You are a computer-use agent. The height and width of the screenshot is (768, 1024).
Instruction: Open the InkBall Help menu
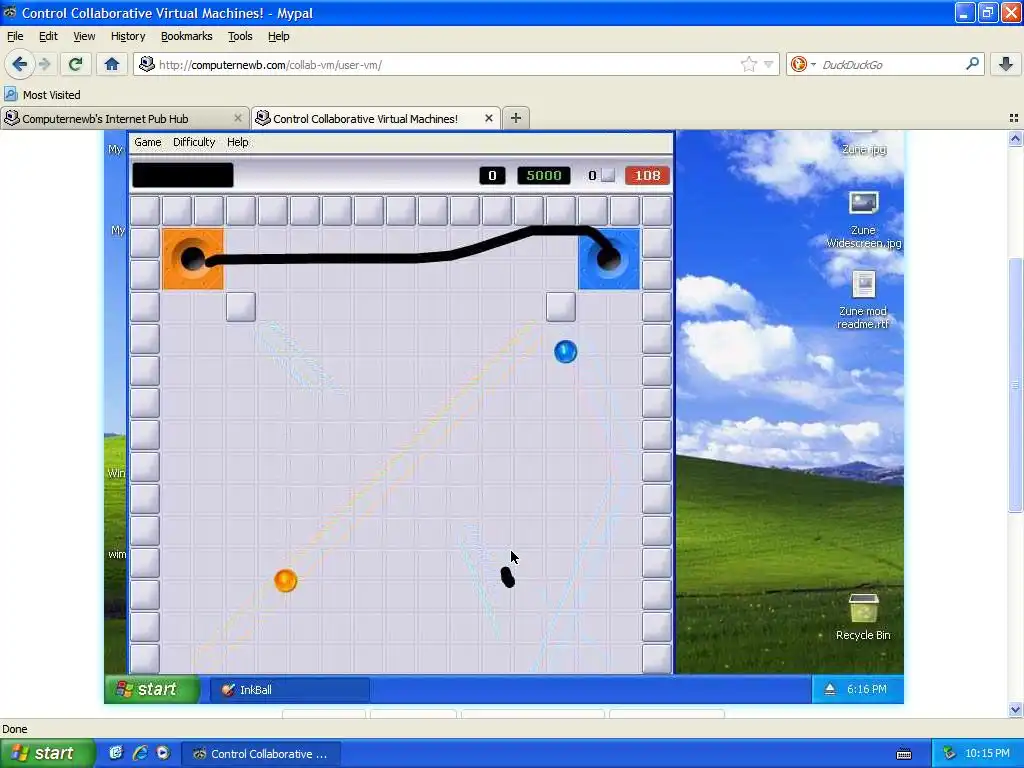click(237, 142)
